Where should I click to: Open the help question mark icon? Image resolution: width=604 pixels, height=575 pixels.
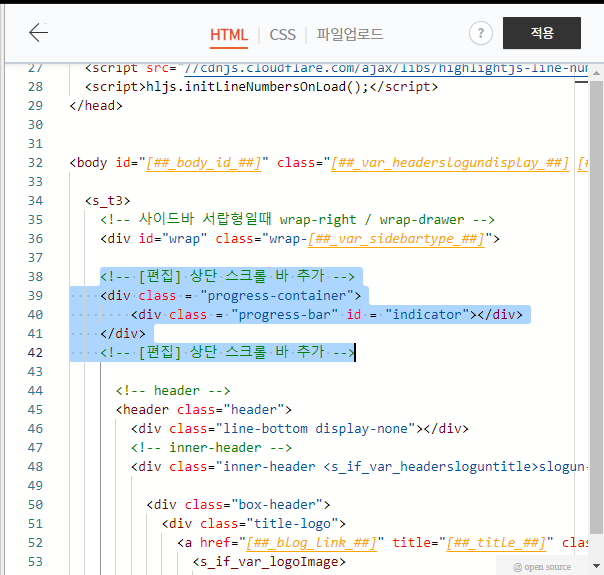(x=480, y=33)
